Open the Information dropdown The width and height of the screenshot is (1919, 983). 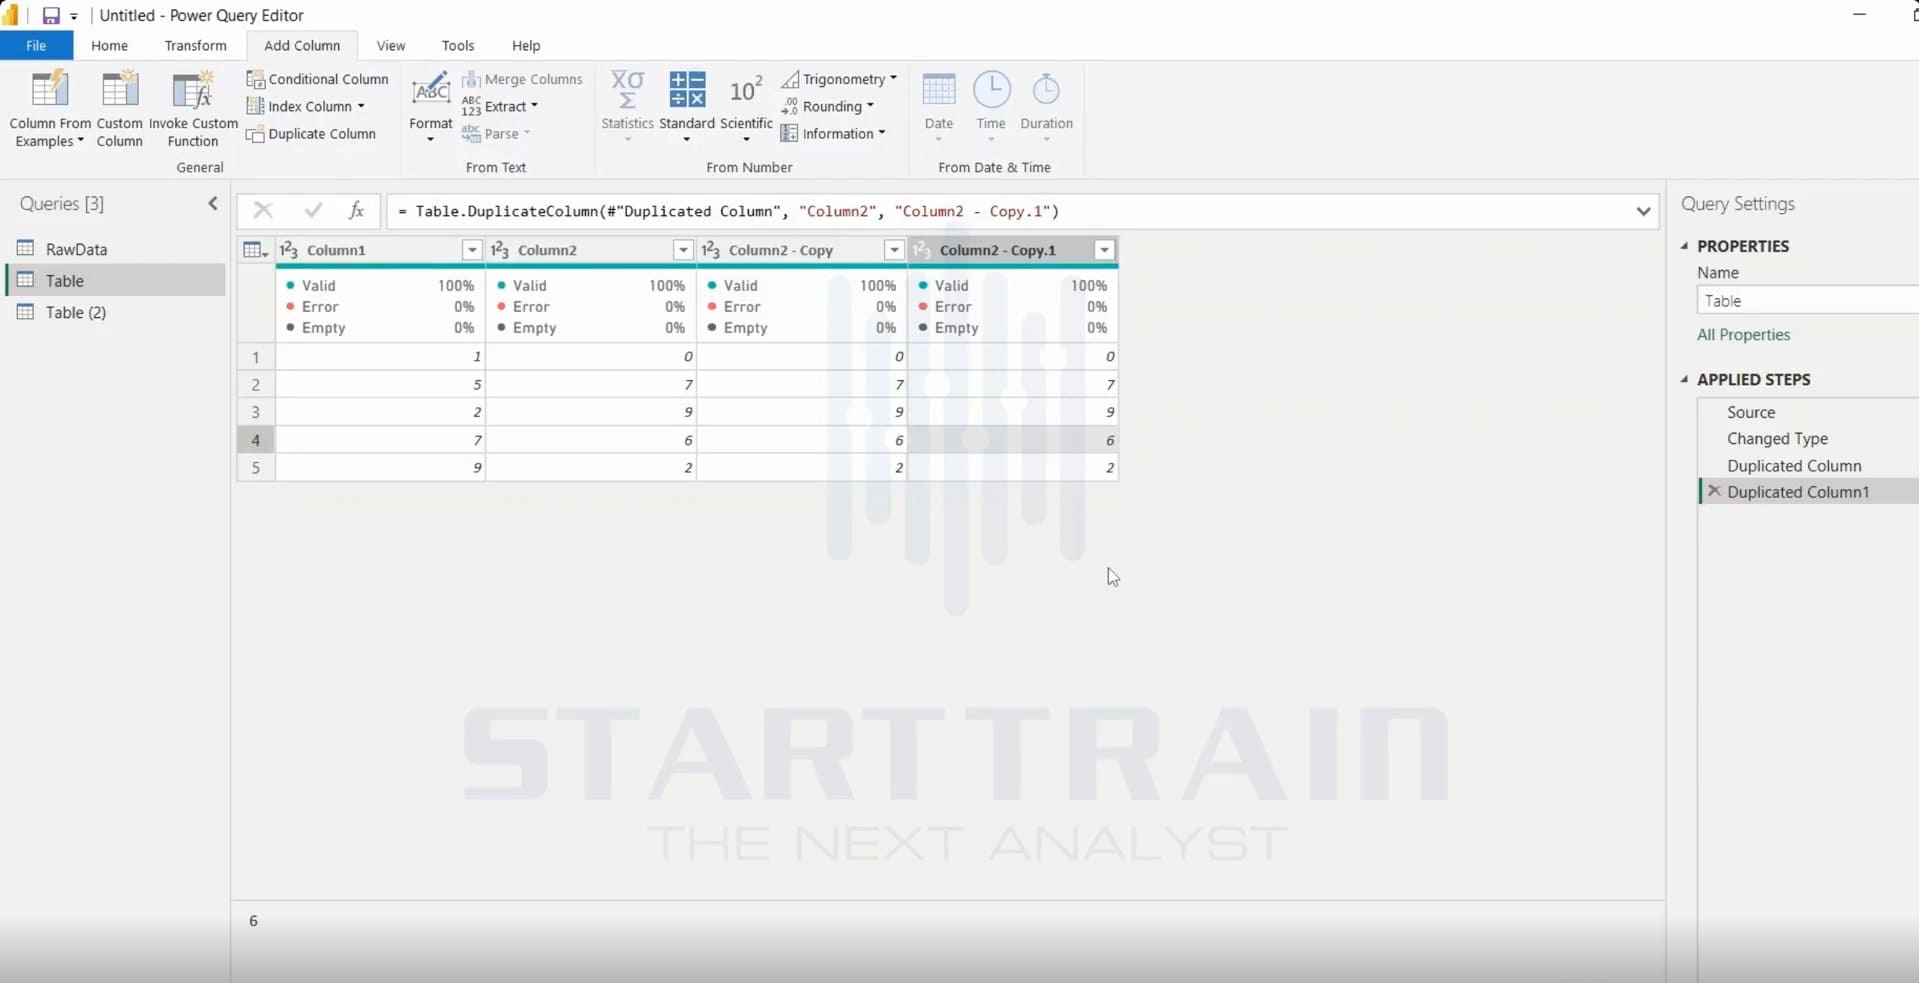pyautogui.click(x=833, y=134)
